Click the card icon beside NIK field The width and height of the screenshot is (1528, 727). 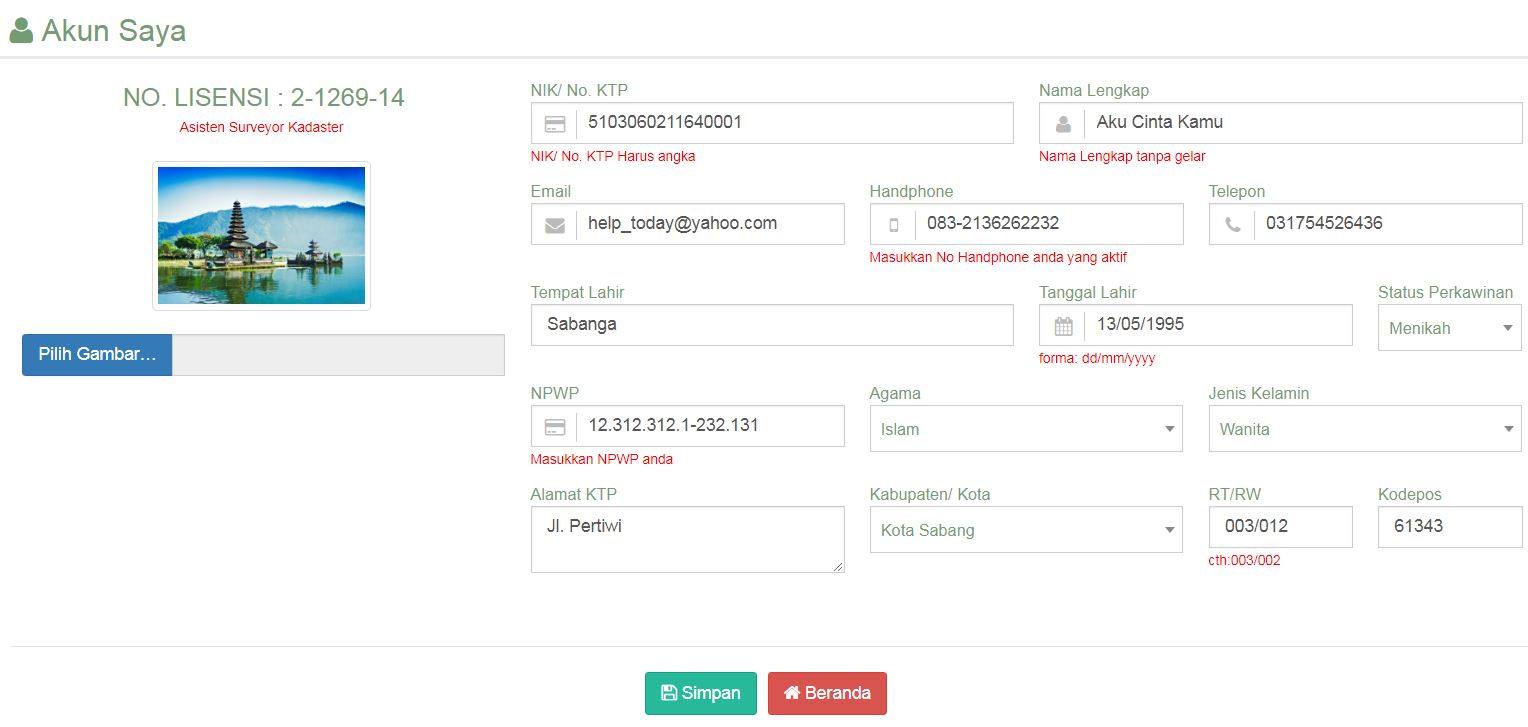click(x=554, y=124)
